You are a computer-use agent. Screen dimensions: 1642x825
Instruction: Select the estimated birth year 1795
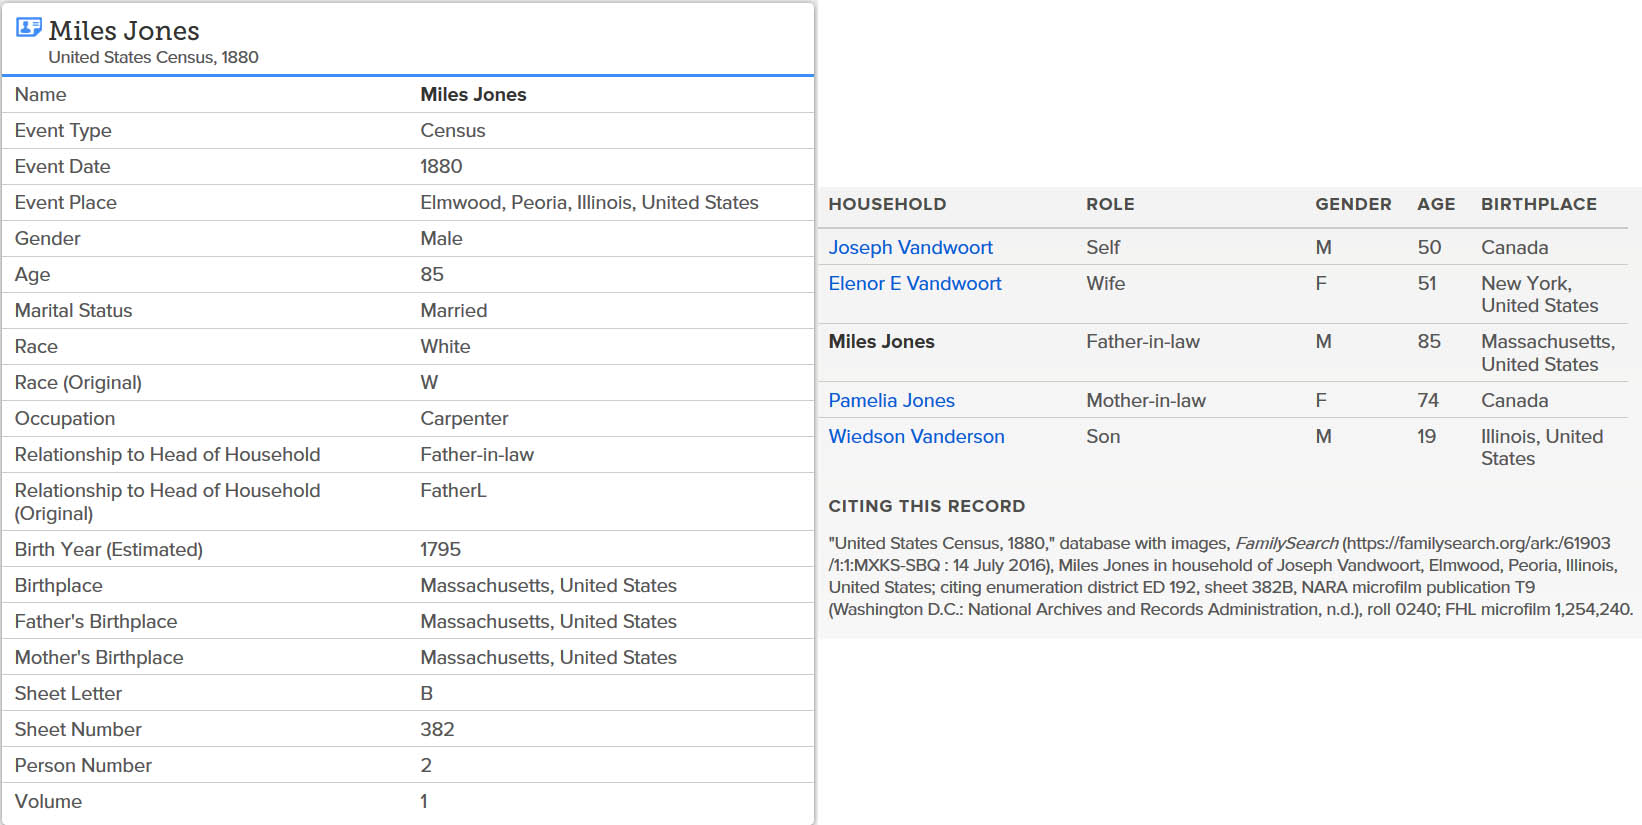tap(440, 549)
